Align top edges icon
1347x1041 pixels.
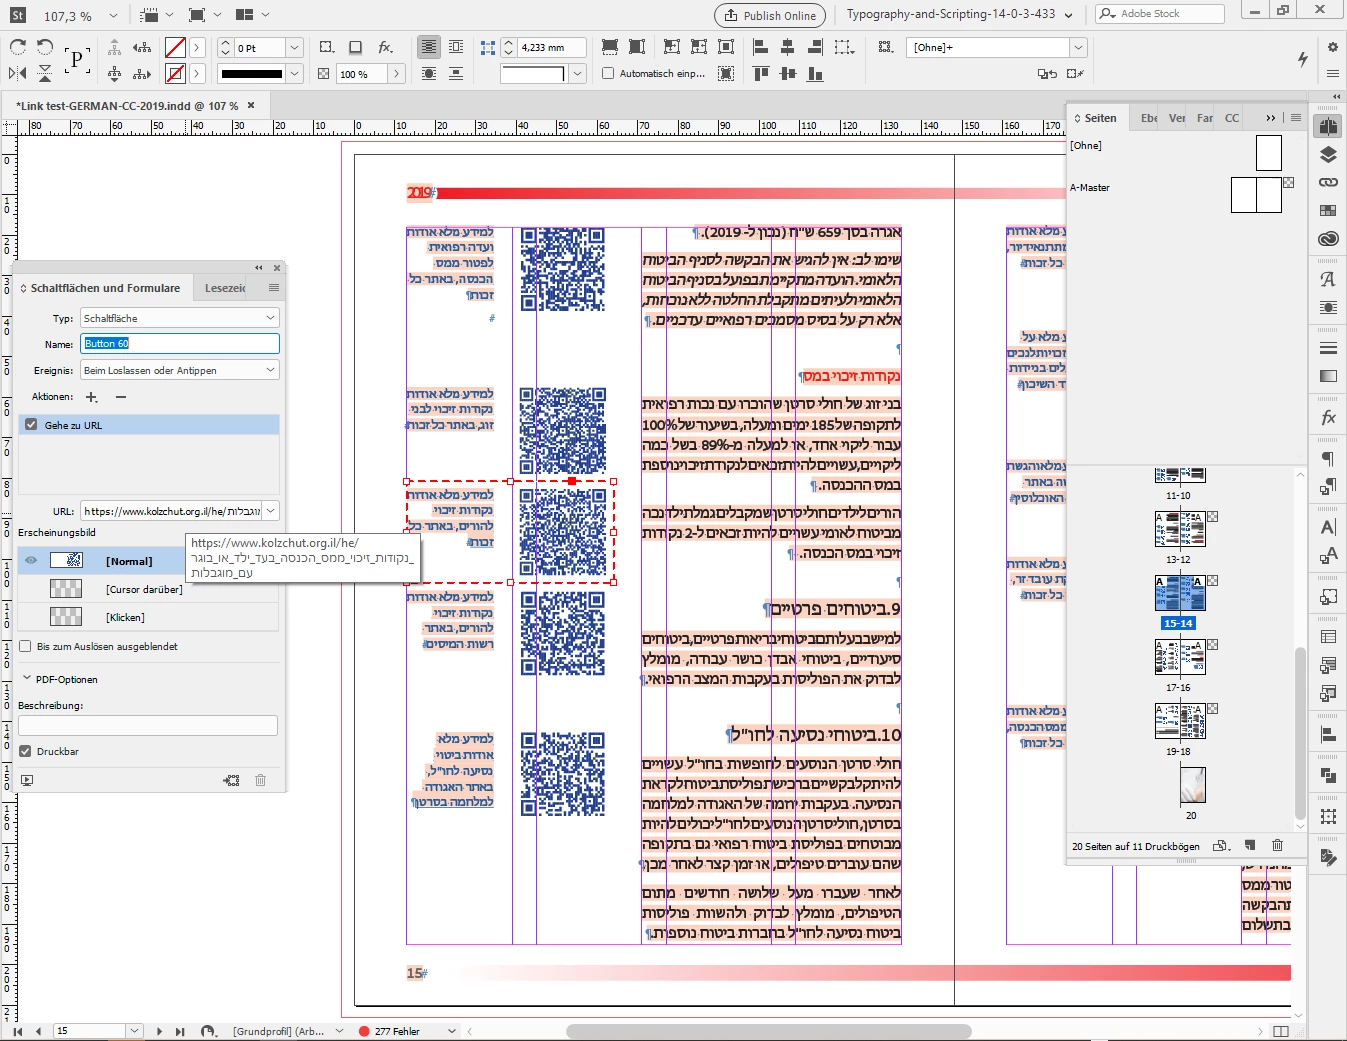click(760, 73)
